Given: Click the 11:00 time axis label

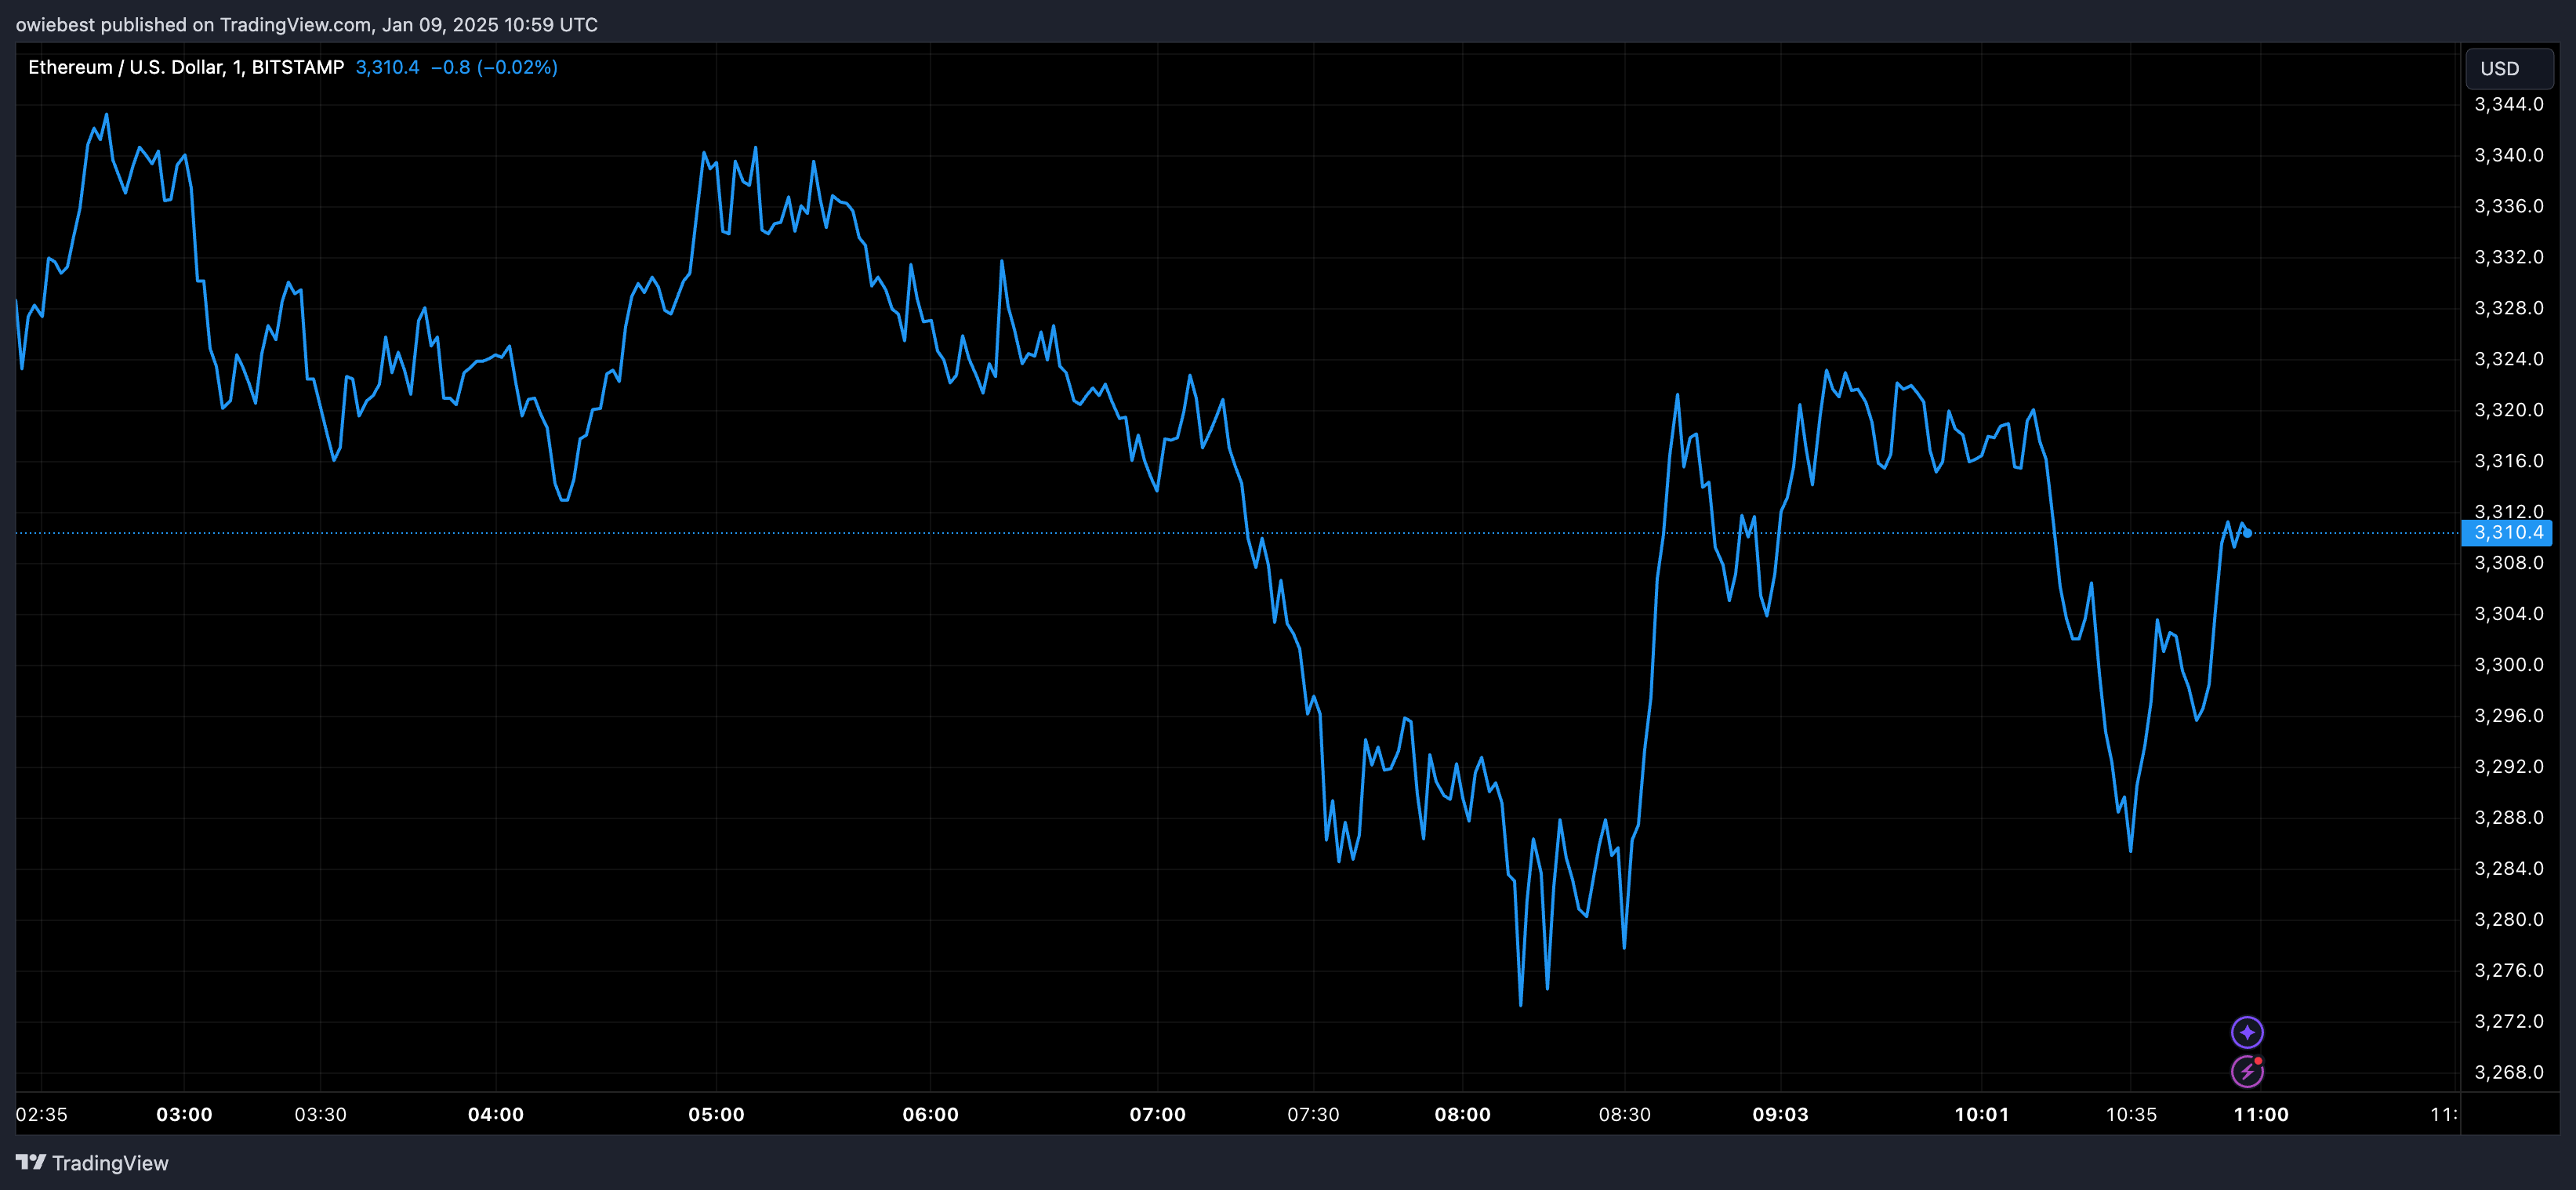Looking at the screenshot, I should [x=2260, y=1114].
